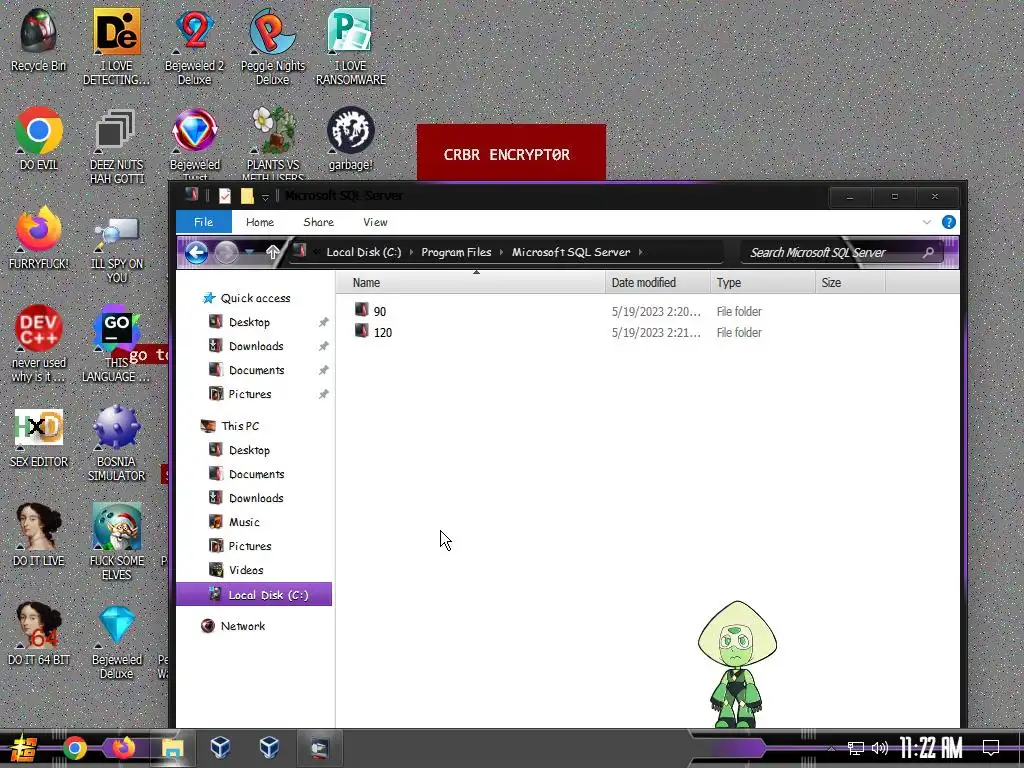Sort by the Size column header
The width and height of the screenshot is (1024, 768).
850,283
